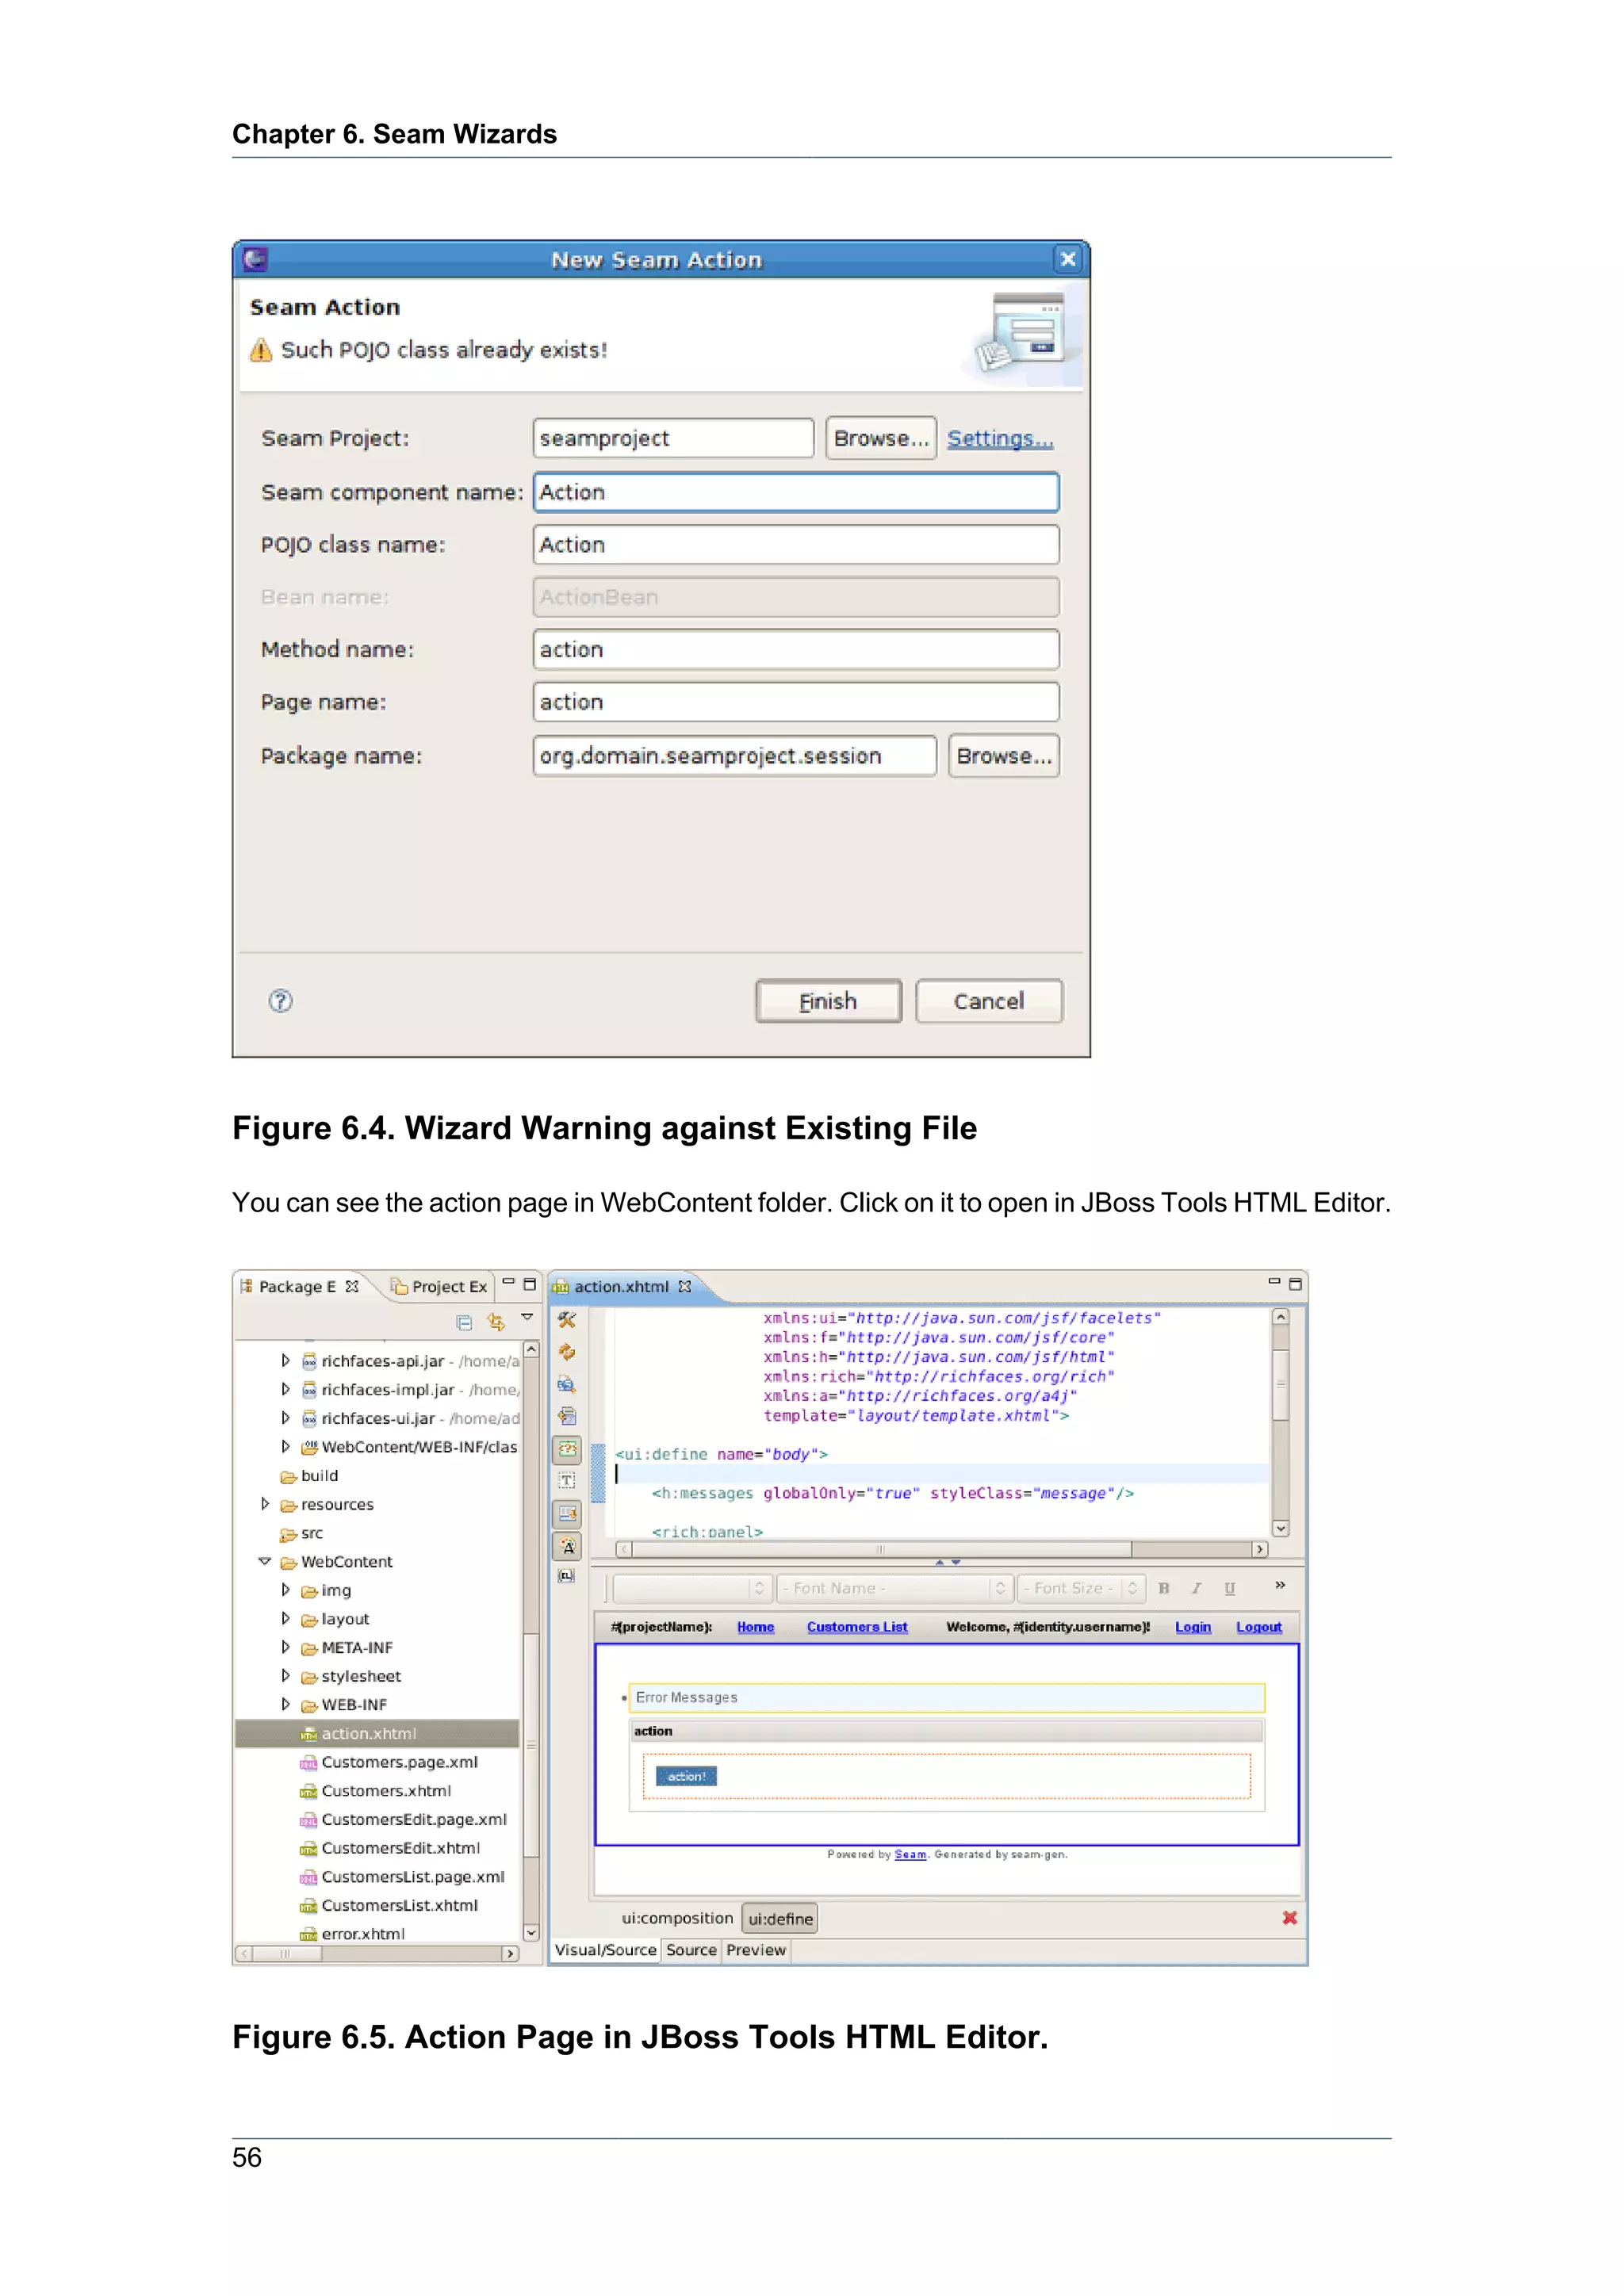
Task: Click the Bold formatting button
Action: 1164,1588
